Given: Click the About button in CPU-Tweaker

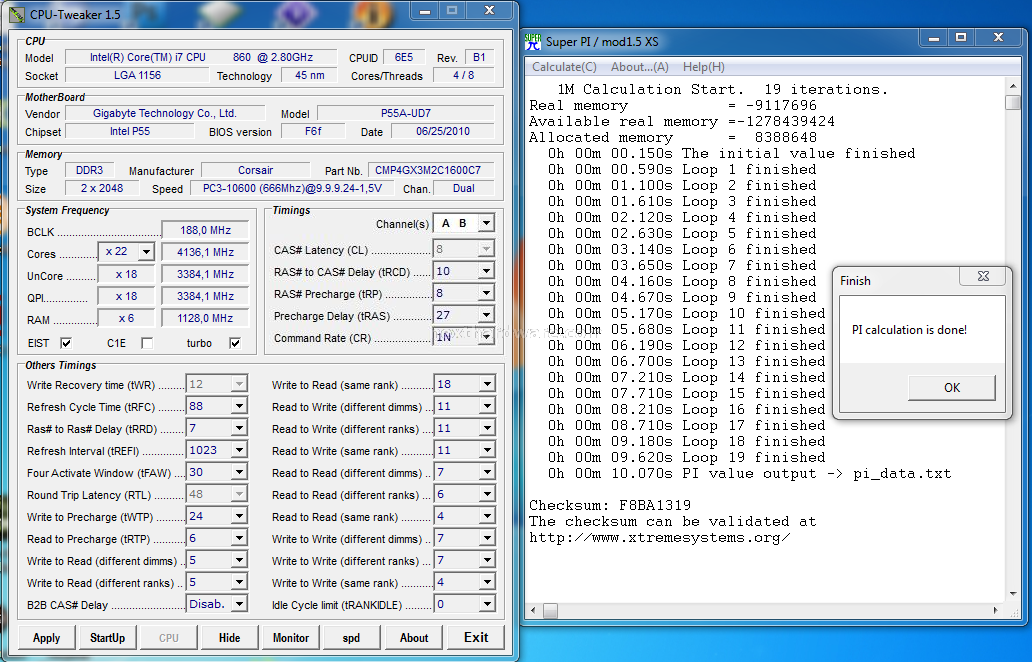Looking at the screenshot, I should pos(414,638).
